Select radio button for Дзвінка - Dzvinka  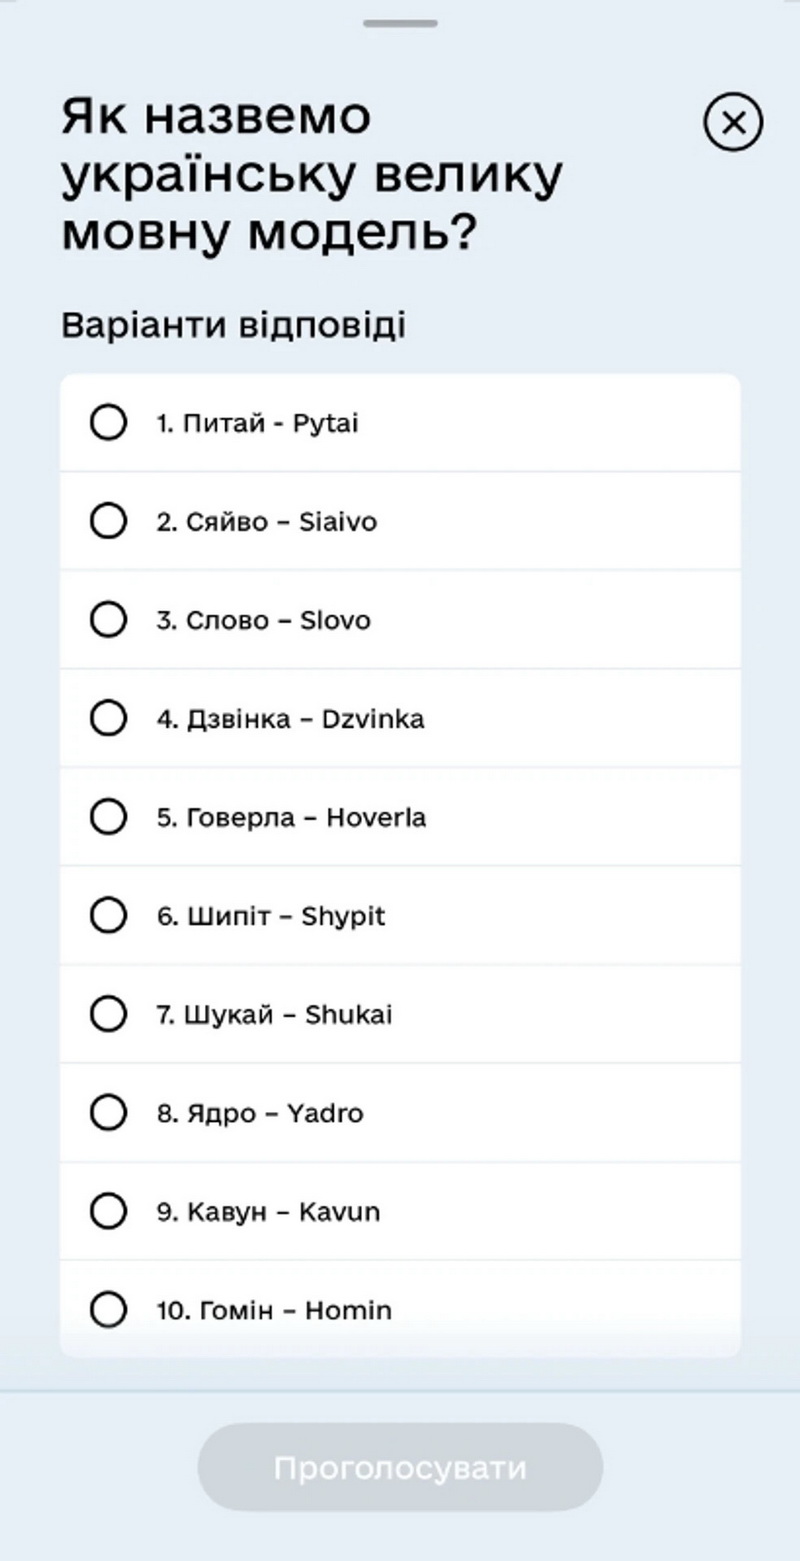pos(108,718)
